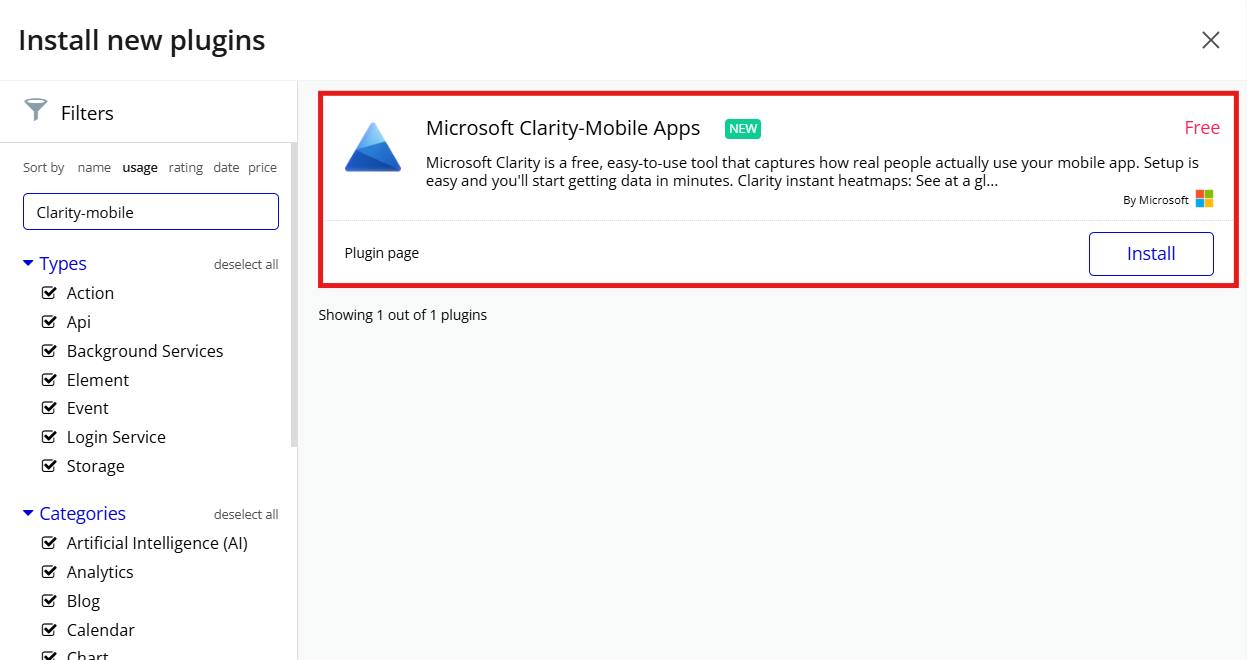Image resolution: width=1247 pixels, height=660 pixels.
Task: Uncheck the Artificial Intelligence (AI) category
Action: pyautogui.click(x=50, y=542)
